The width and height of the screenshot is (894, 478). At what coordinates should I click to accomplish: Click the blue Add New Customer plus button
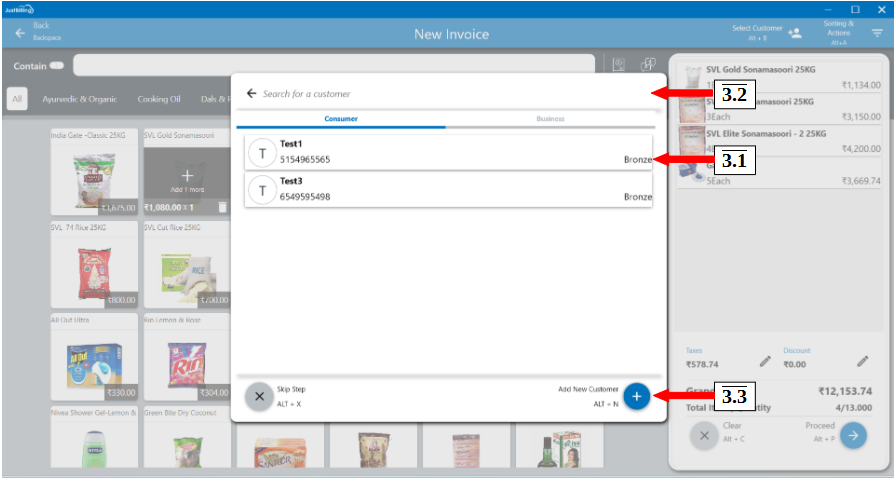(x=635, y=397)
